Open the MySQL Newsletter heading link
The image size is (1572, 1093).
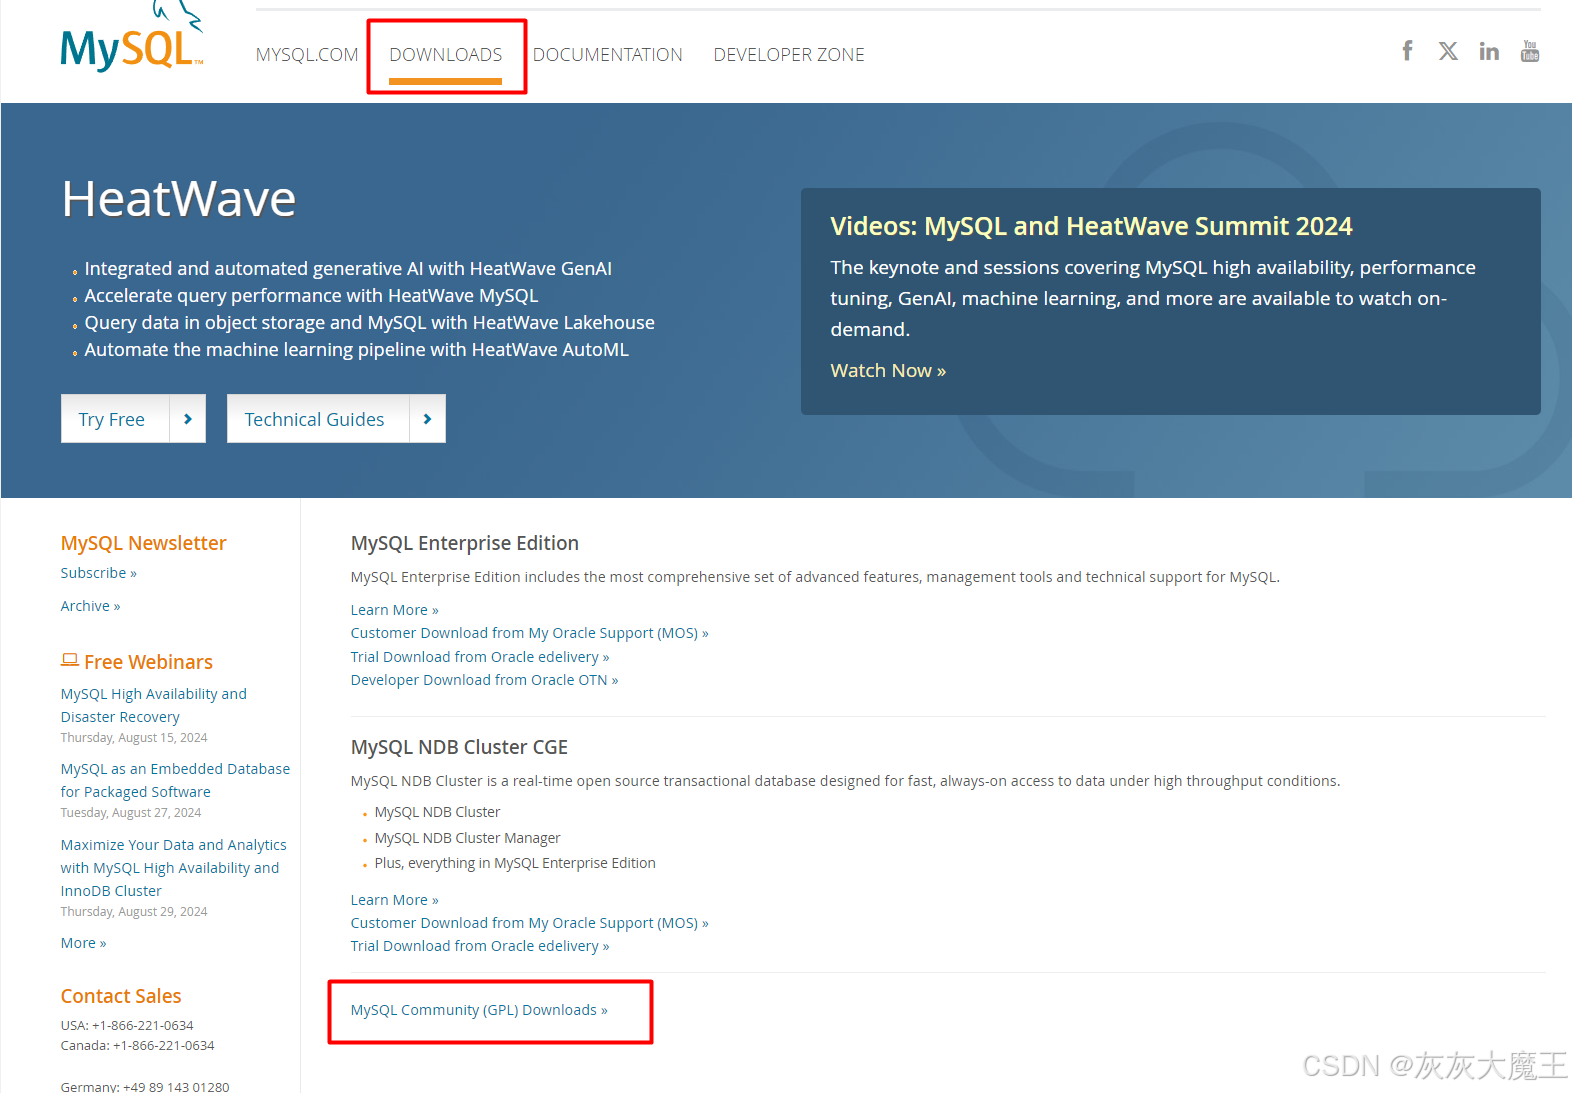click(143, 543)
